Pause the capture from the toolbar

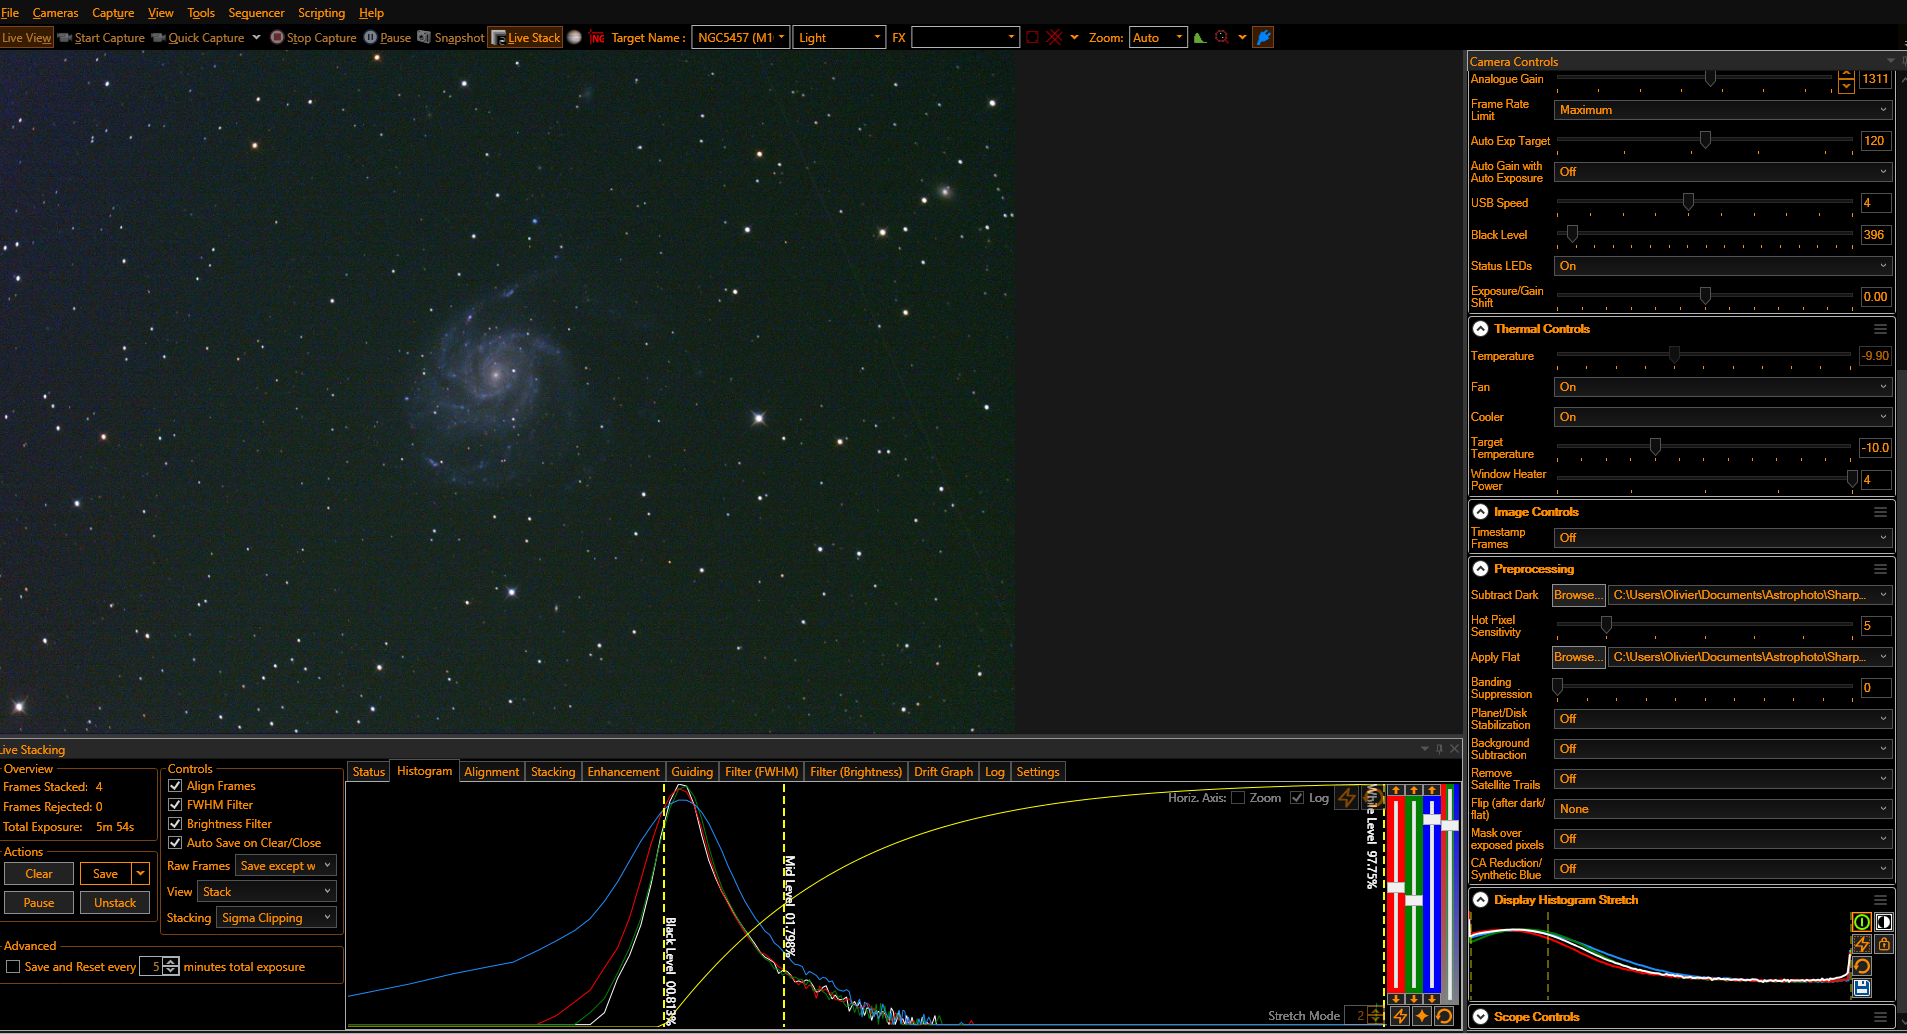[x=387, y=38]
